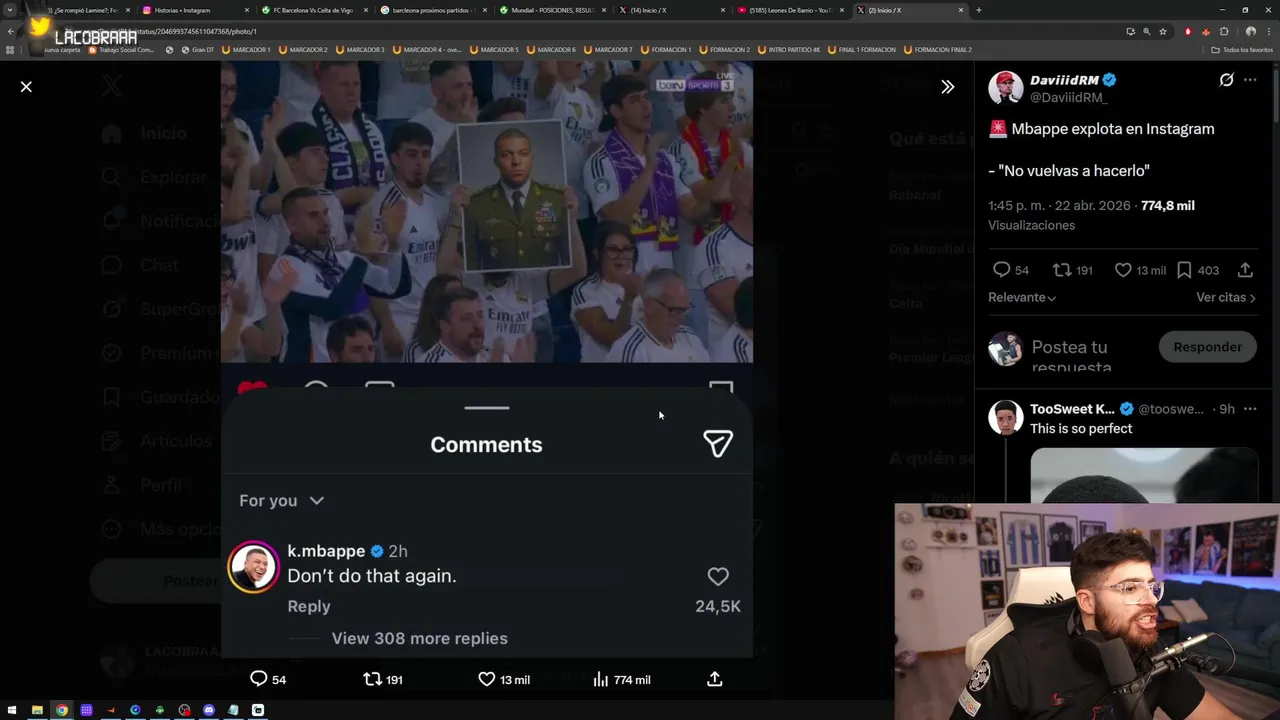1280x720 pixels.
Task: Open Discord from the taskbar
Action: click(209, 710)
